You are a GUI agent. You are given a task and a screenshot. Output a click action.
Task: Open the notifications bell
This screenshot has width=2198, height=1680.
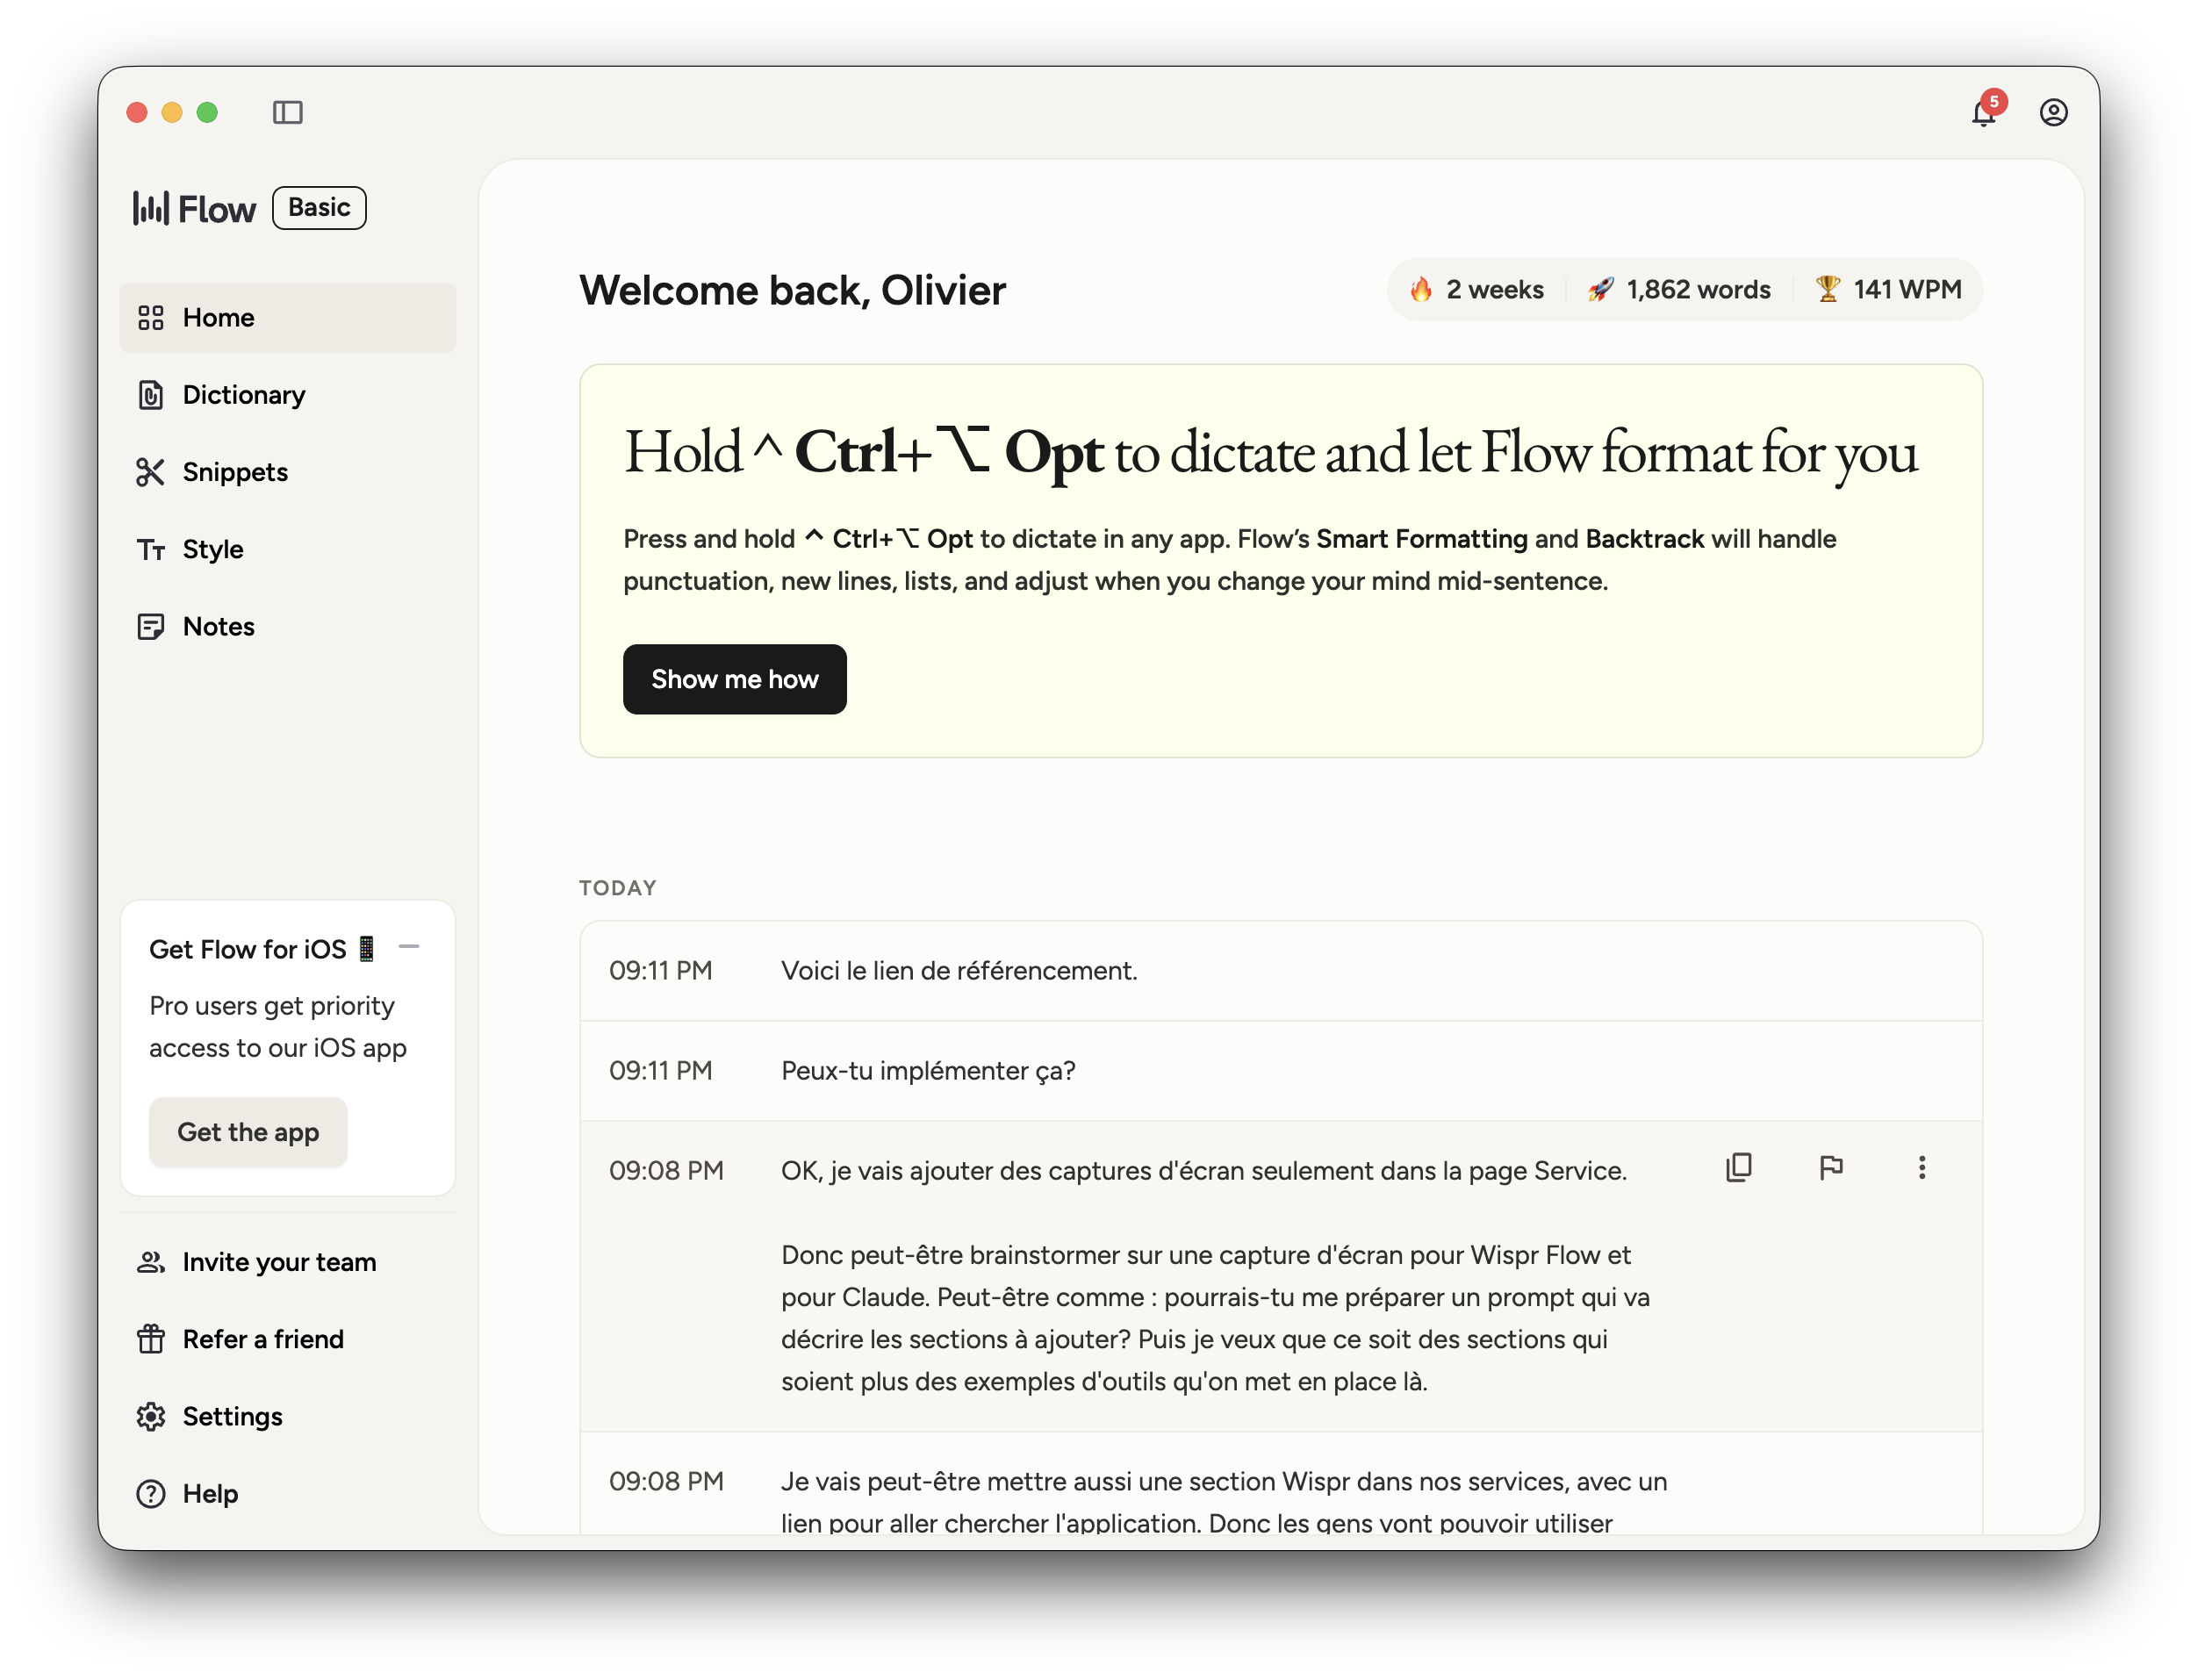1984,114
